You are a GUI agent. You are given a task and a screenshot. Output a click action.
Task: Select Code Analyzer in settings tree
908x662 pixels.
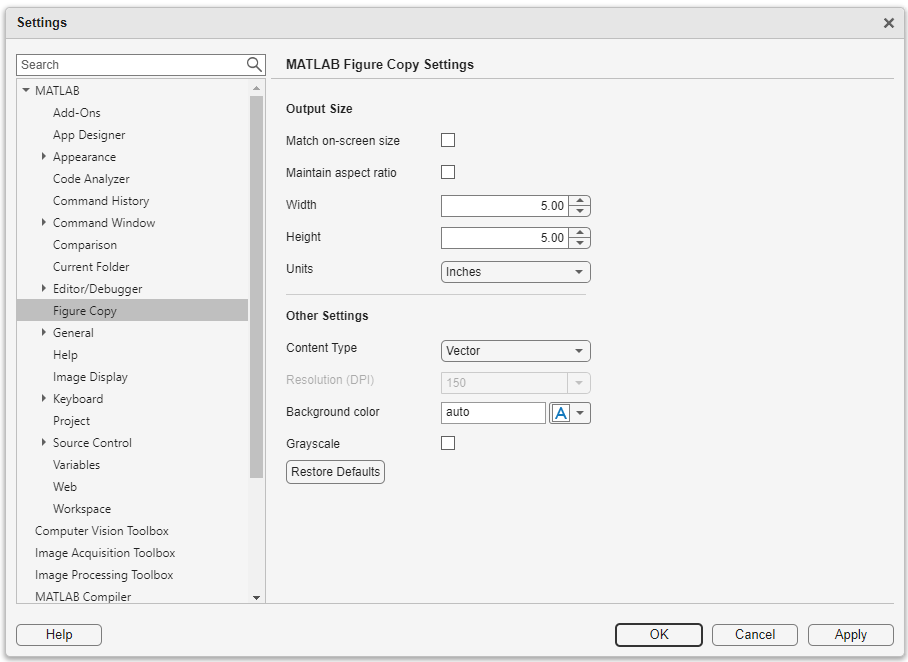click(91, 179)
